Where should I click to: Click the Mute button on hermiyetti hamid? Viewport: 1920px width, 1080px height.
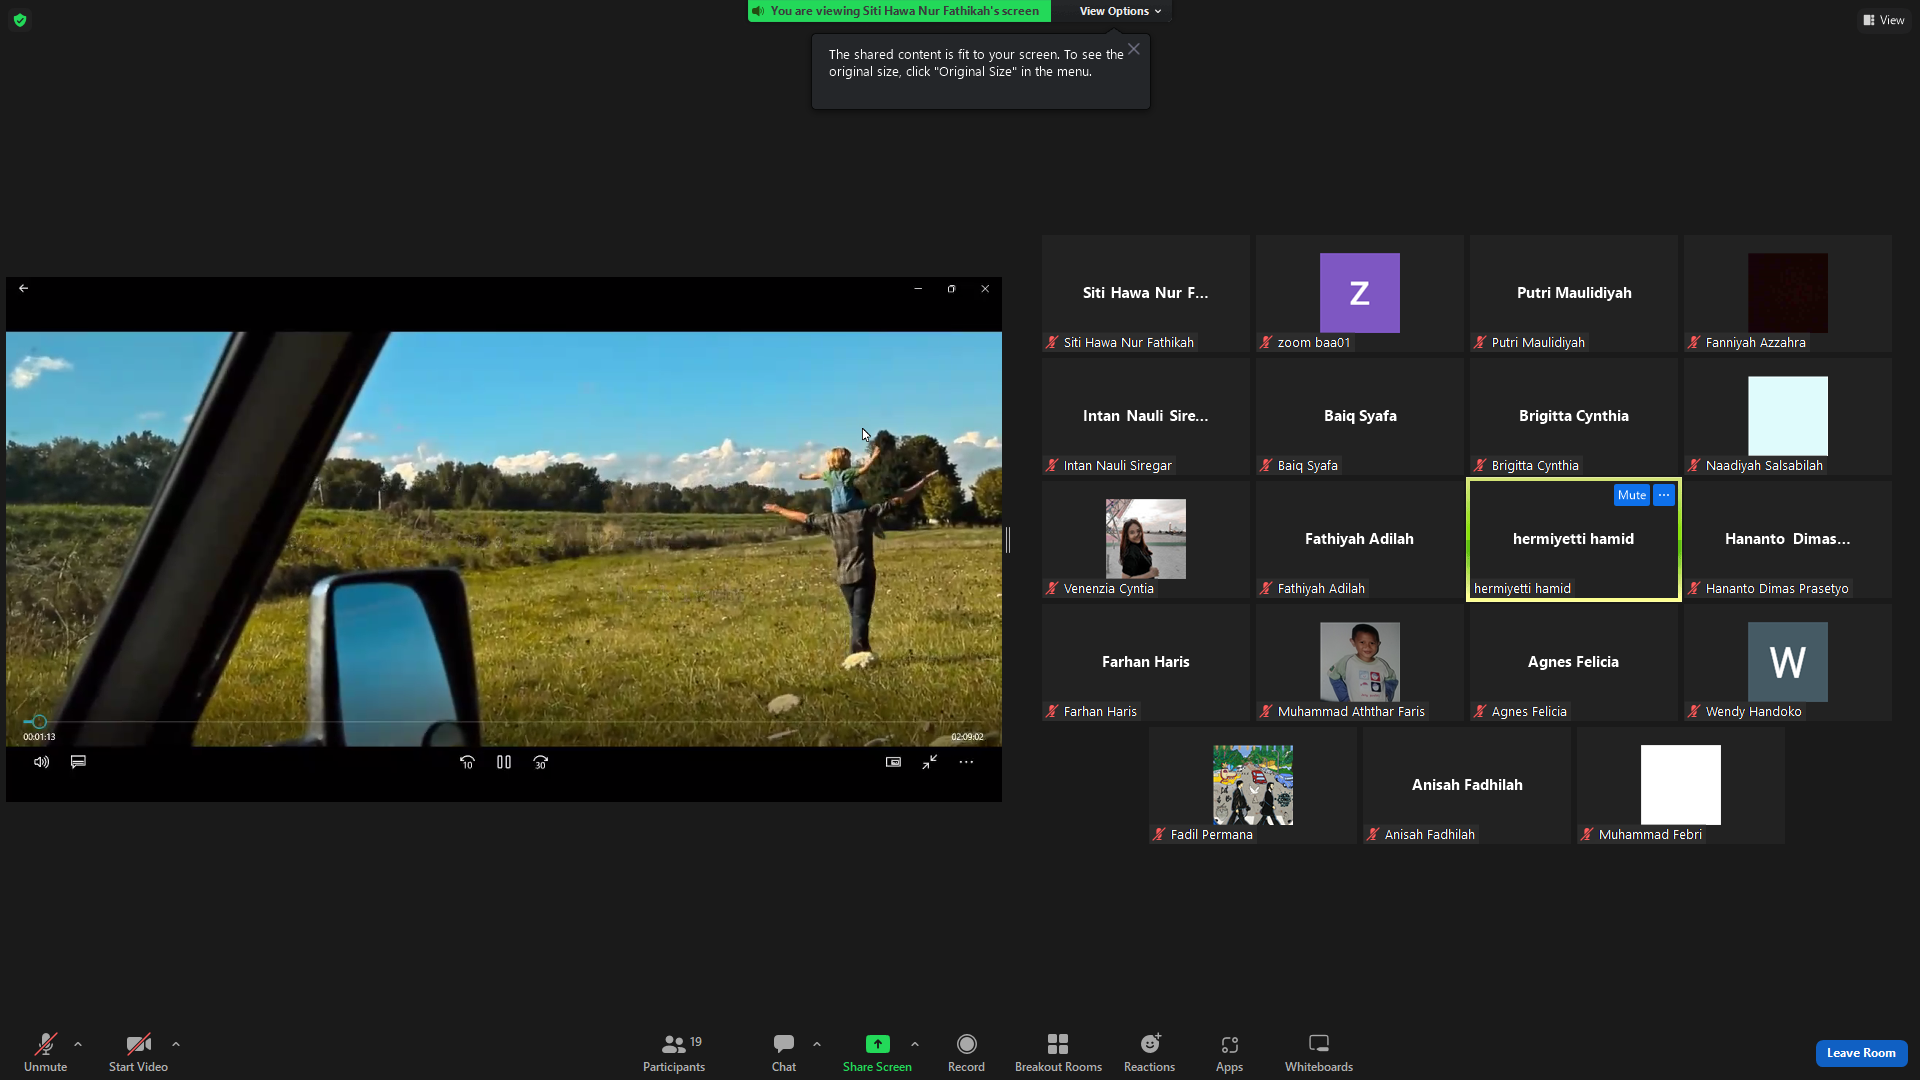[x=1632, y=495]
